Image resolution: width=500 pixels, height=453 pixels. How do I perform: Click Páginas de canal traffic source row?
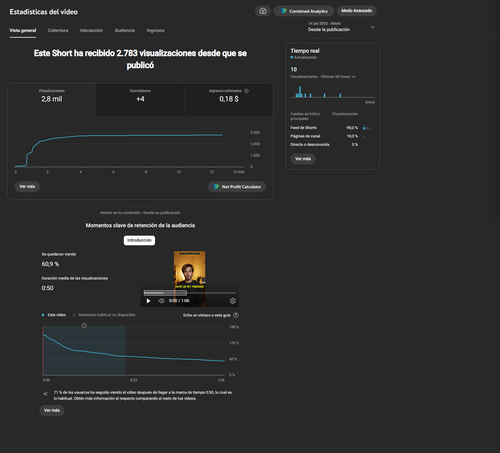332,136
